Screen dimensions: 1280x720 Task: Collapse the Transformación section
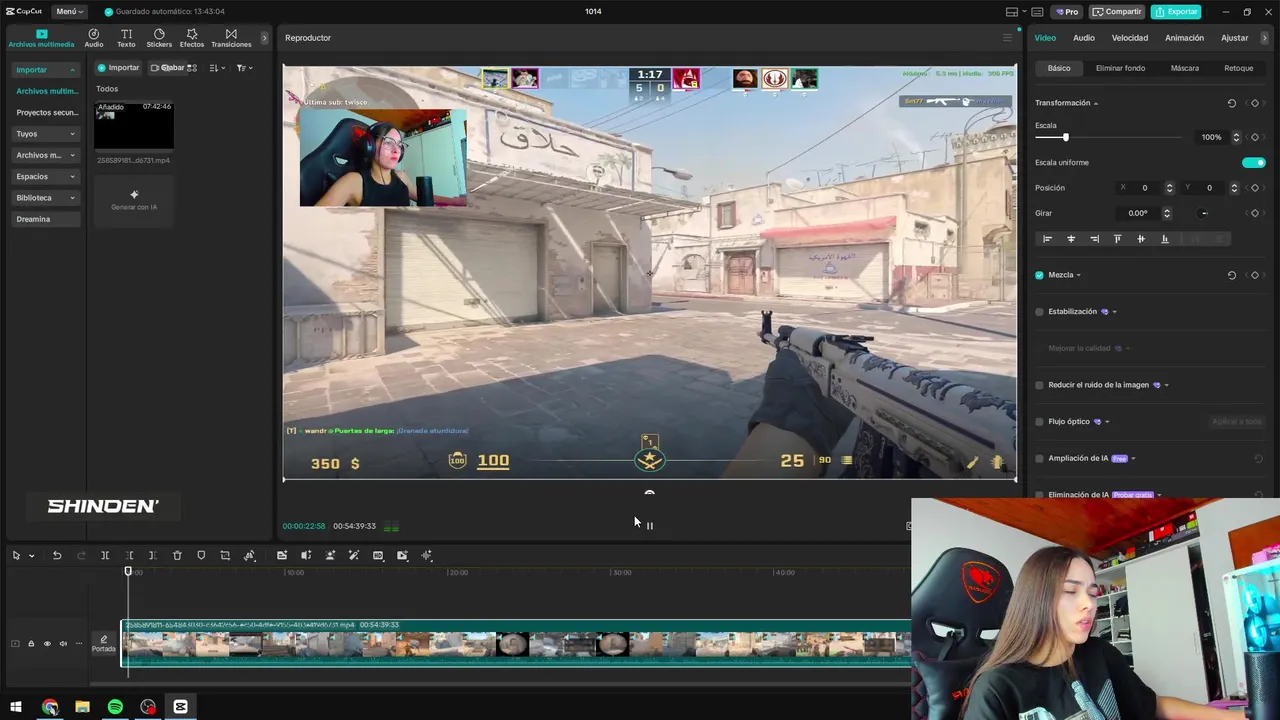click(1096, 103)
